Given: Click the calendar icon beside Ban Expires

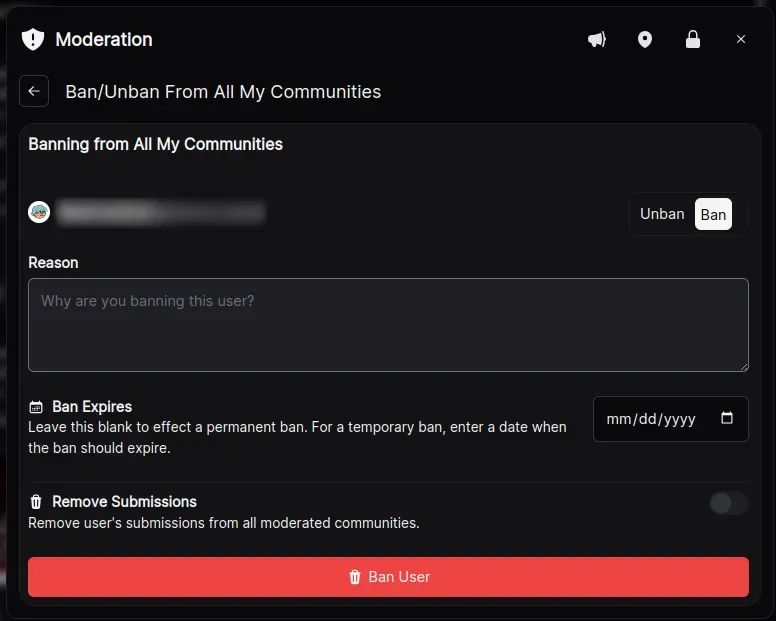Looking at the screenshot, I should (36, 407).
